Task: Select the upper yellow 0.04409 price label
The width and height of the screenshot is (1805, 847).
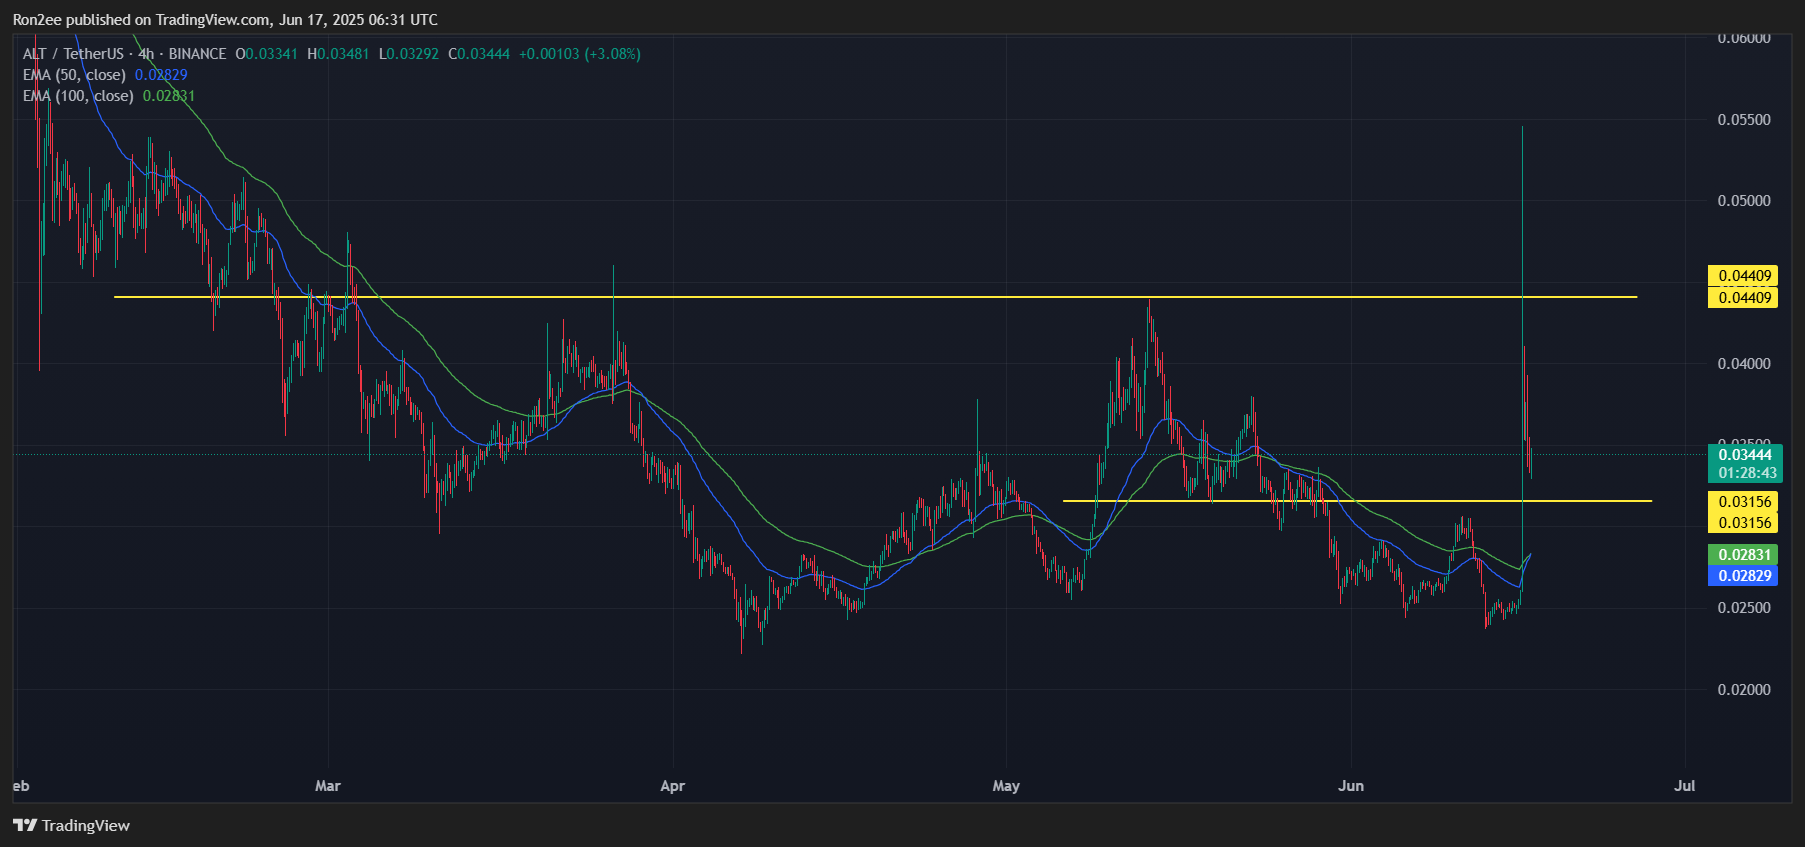Action: (x=1743, y=276)
